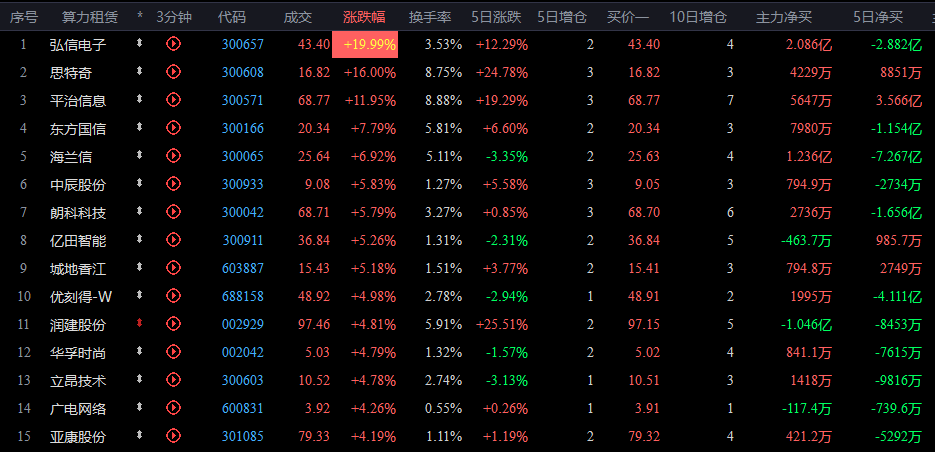This screenshot has height=452, width=935.
Task: Click the star-column marker beside 思特奇
Action: (140, 71)
